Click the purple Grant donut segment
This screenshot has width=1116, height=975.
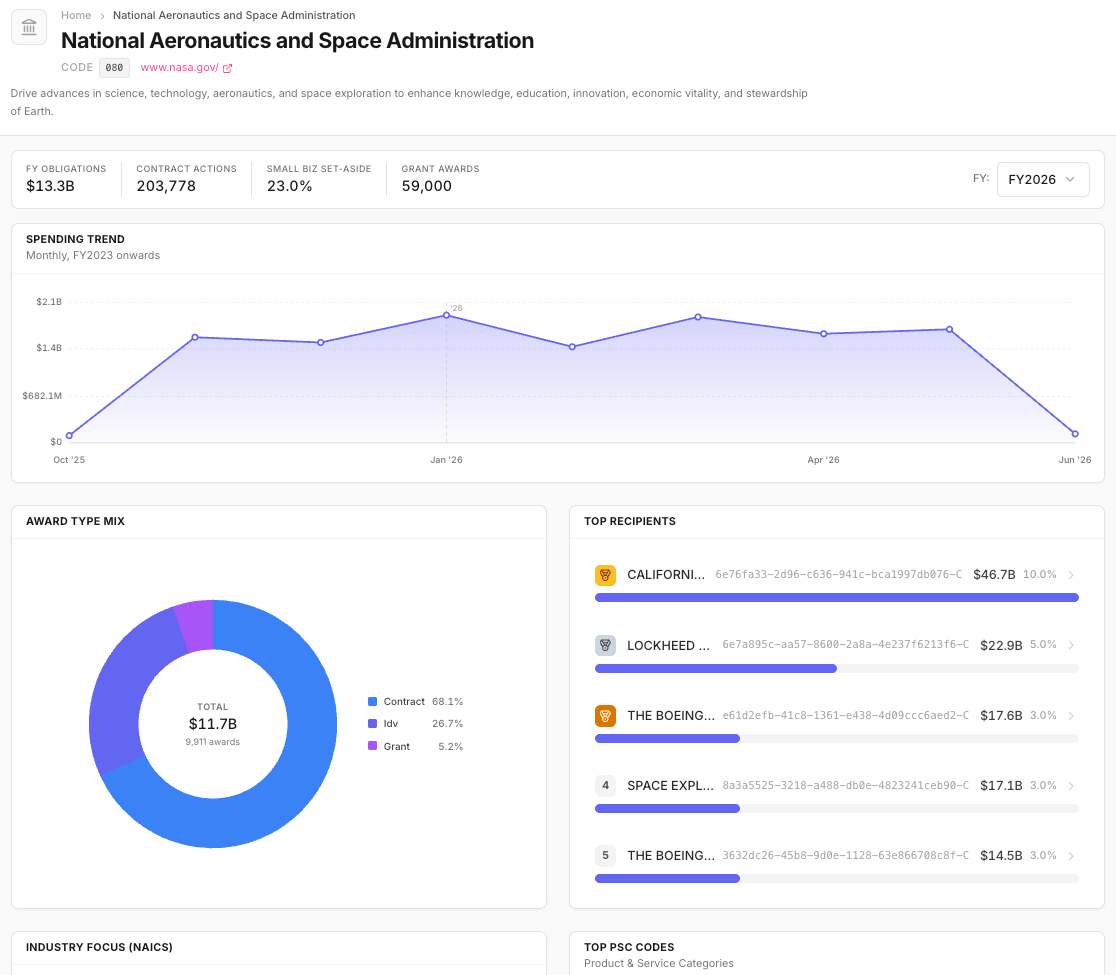(x=197, y=626)
